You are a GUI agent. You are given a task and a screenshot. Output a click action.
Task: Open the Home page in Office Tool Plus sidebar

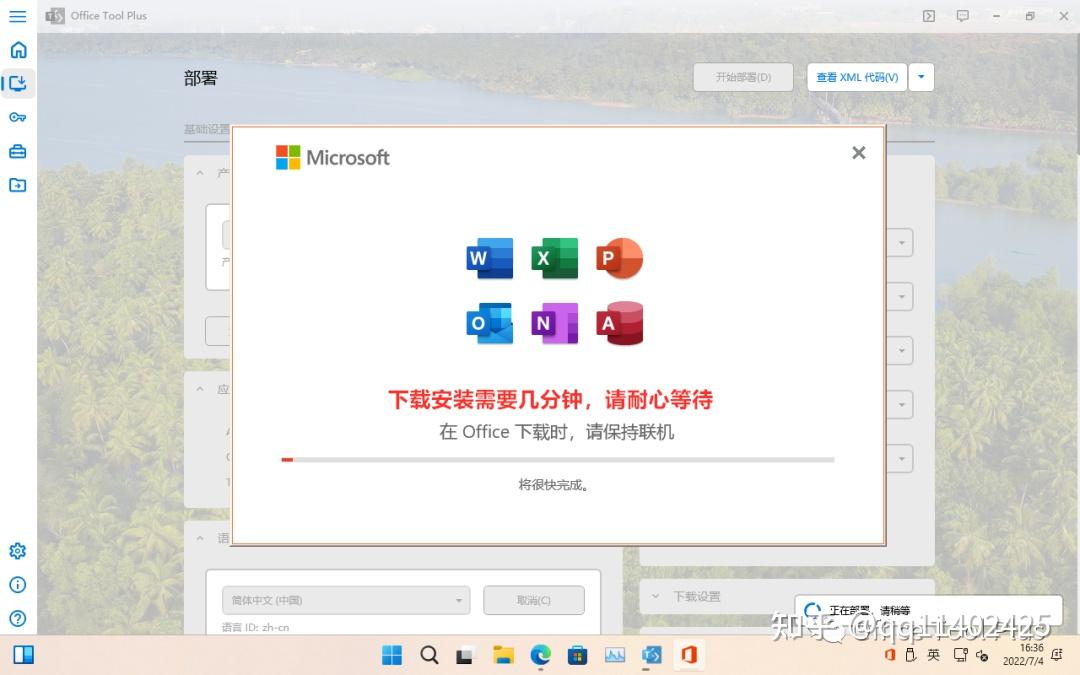(x=17, y=49)
